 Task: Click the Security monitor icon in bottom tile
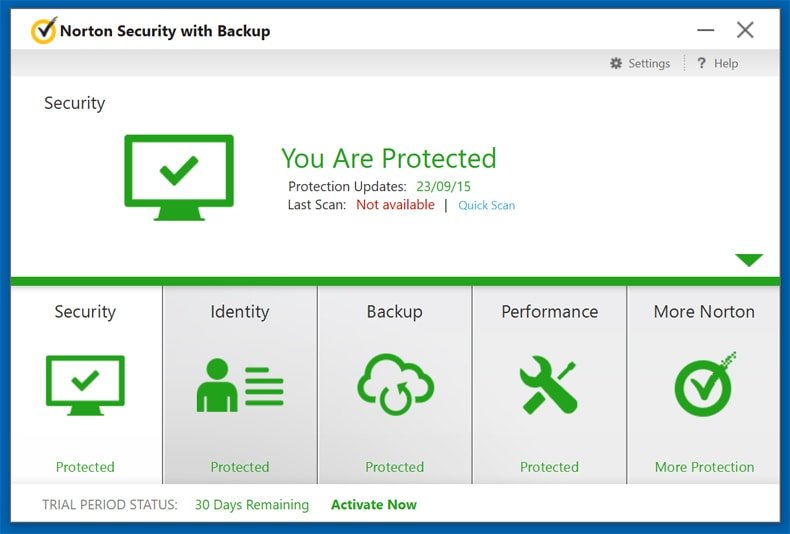(85, 385)
